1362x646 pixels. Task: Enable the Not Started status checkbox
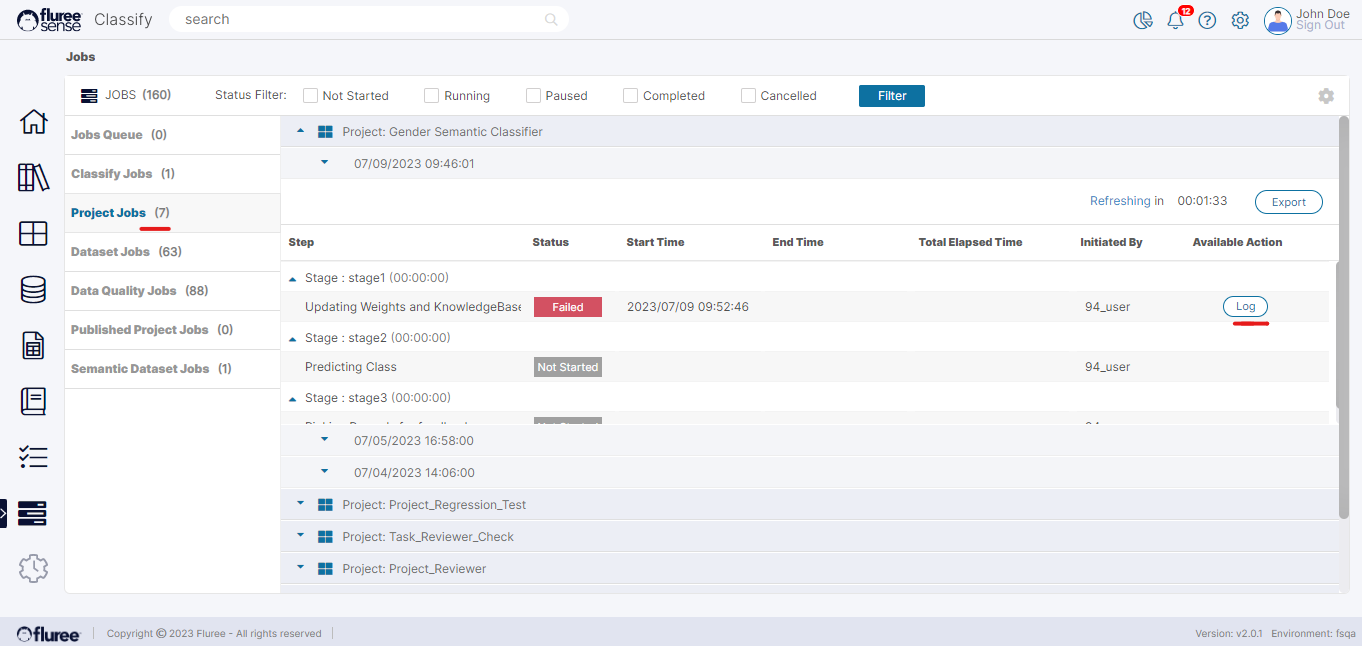coord(311,96)
